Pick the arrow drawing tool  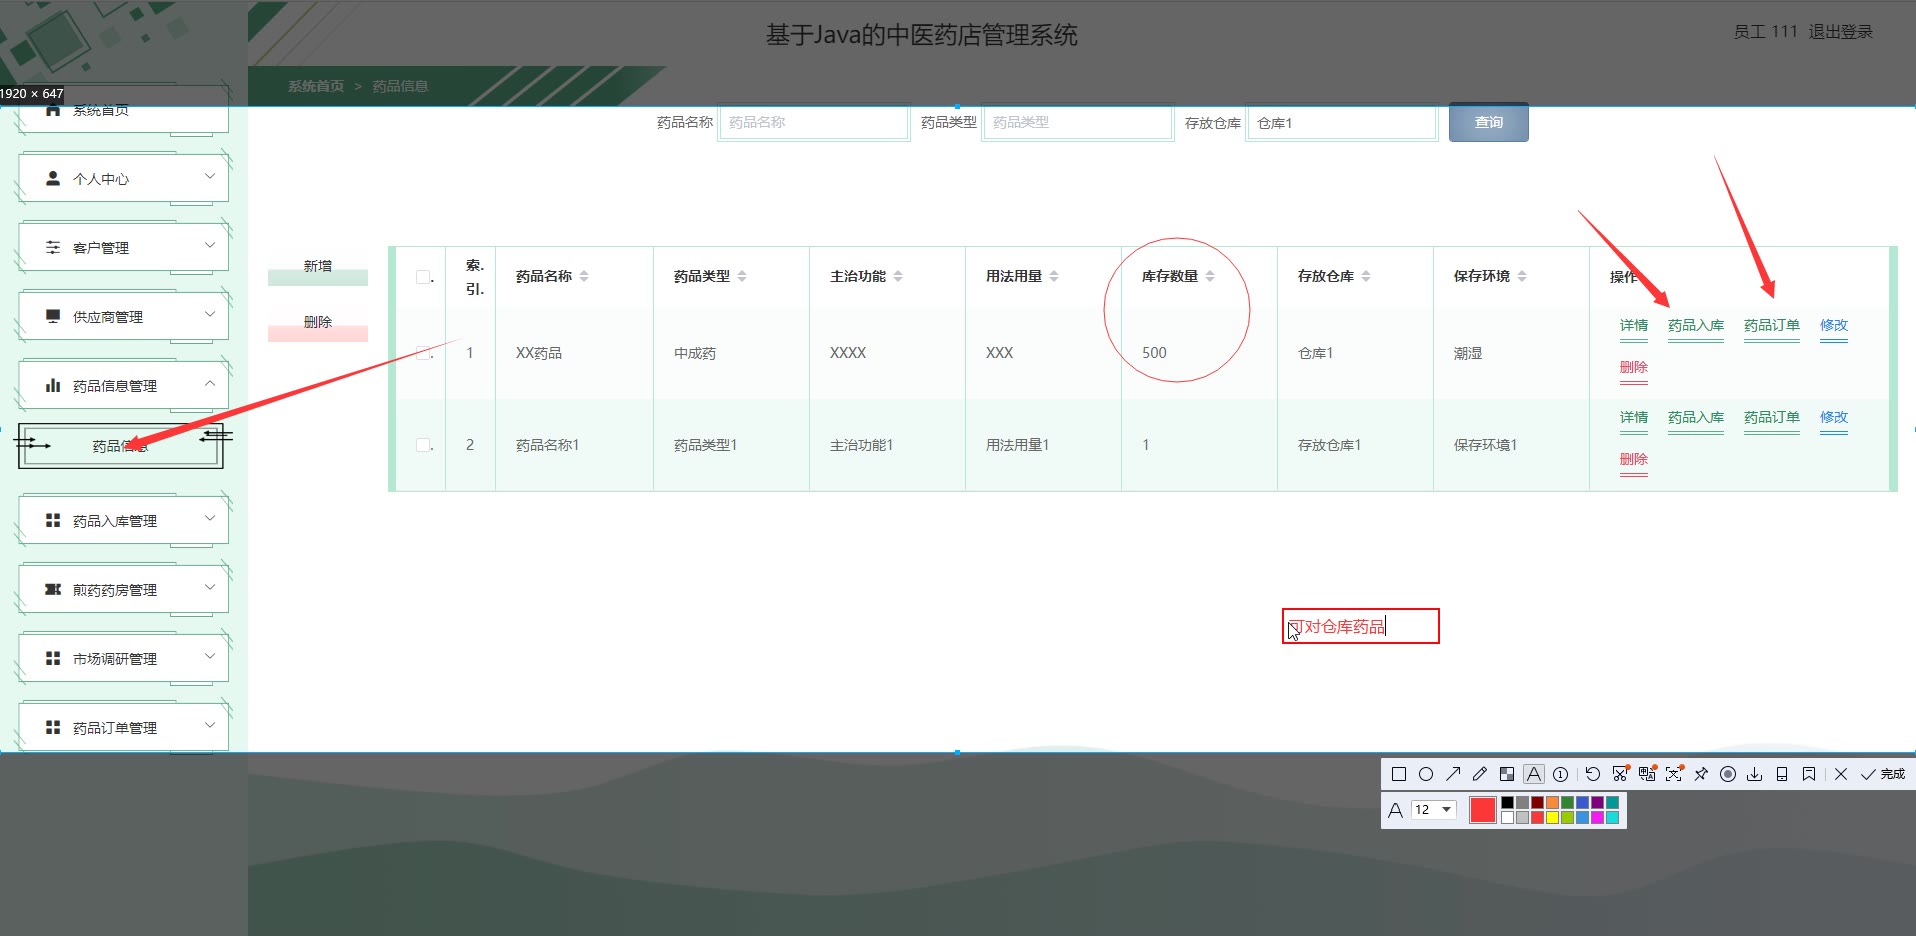point(1453,774)
